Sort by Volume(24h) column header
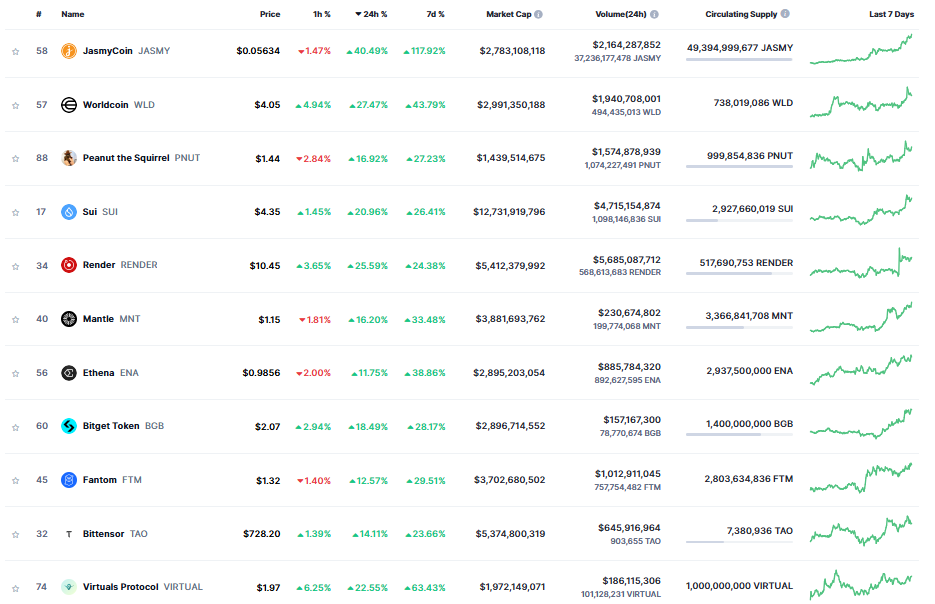This screenshot has height=604, width=935. pos(621,14)
